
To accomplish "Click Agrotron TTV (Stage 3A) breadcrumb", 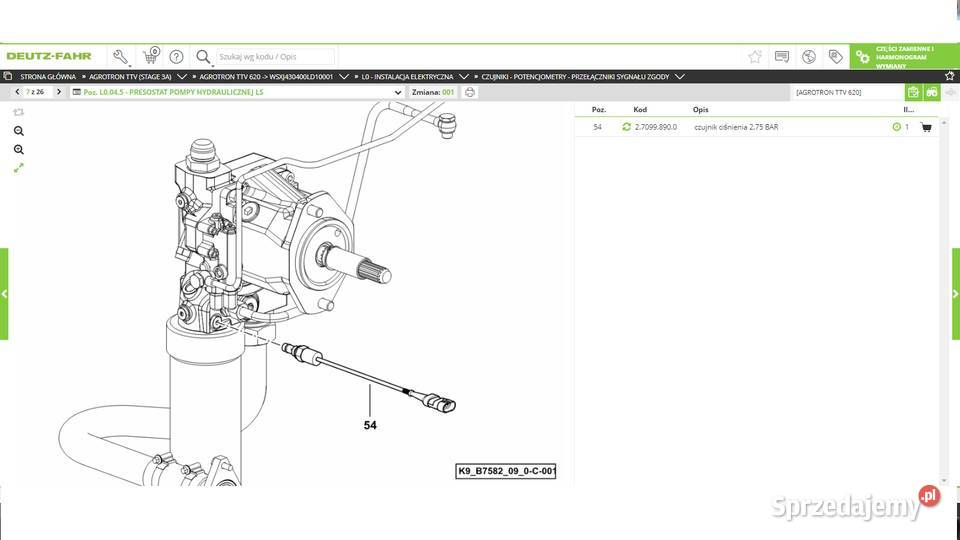I will [130, 77].
